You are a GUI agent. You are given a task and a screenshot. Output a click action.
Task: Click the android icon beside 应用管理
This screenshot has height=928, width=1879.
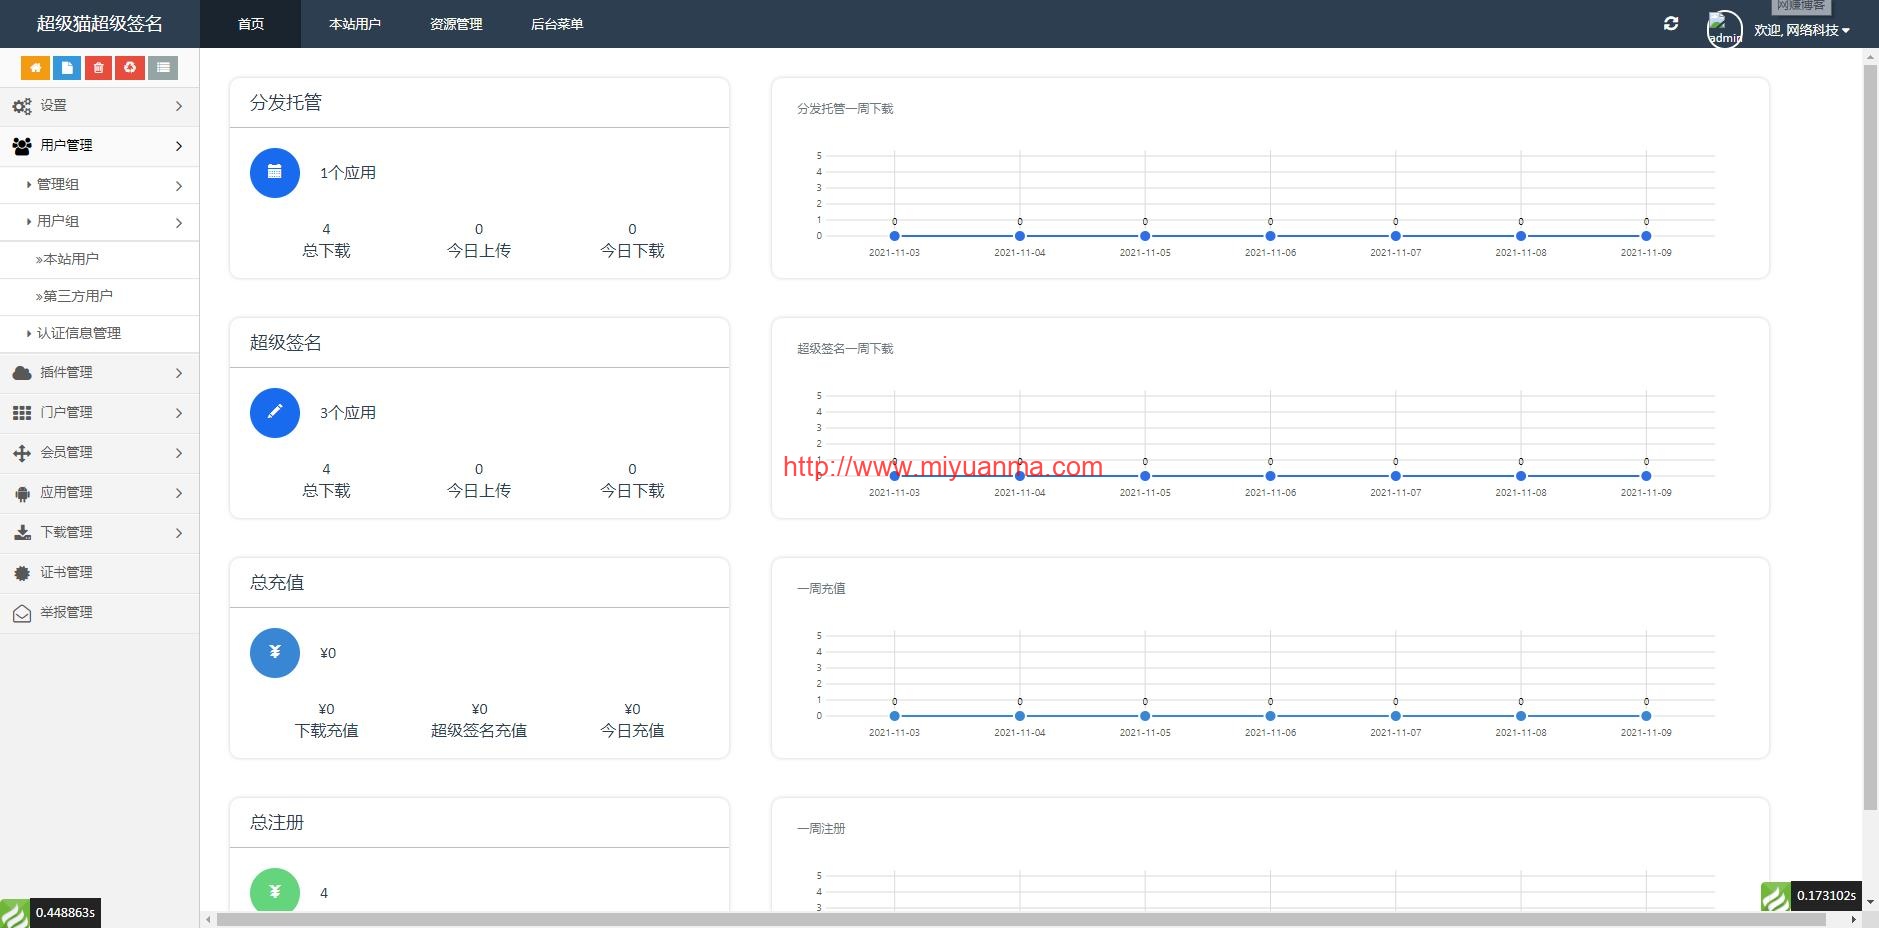coord(22,493)
